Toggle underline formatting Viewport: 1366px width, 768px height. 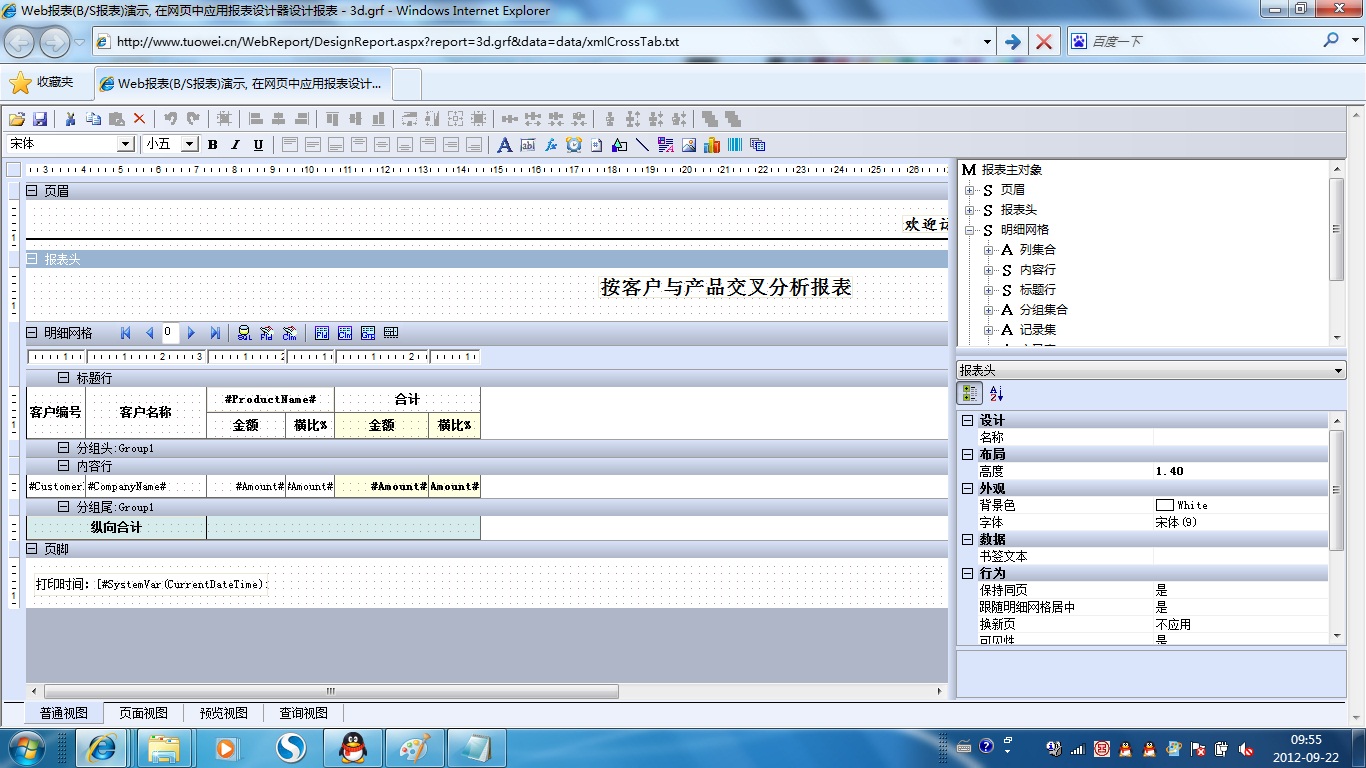258,145
